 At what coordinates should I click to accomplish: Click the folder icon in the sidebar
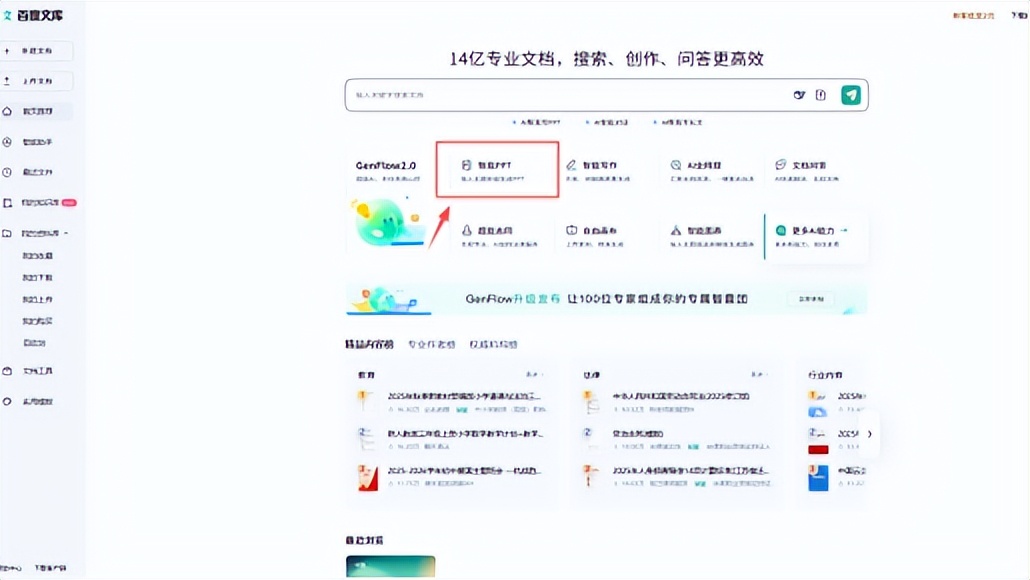tap(7, 233)
